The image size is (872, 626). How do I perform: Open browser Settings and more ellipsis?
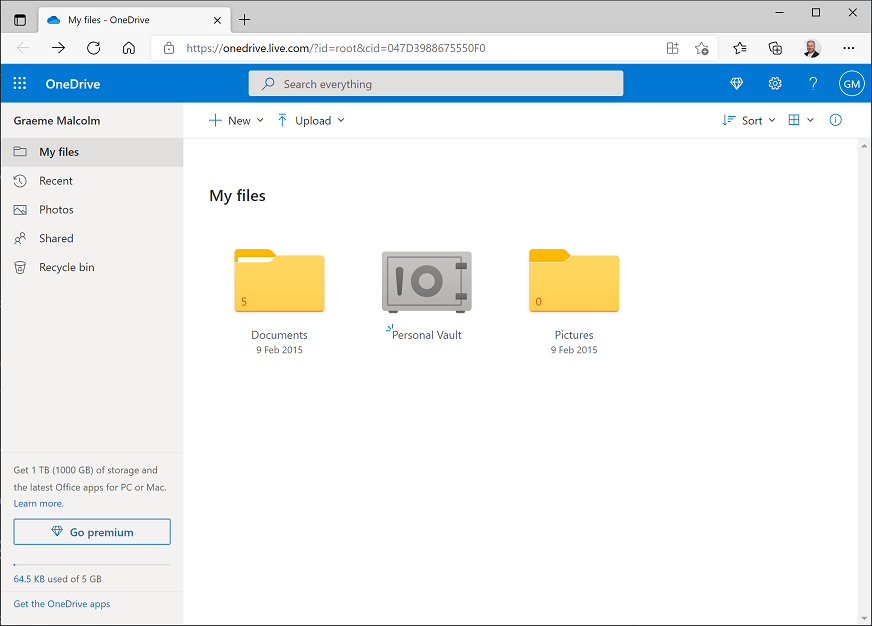tap(848, 48)
